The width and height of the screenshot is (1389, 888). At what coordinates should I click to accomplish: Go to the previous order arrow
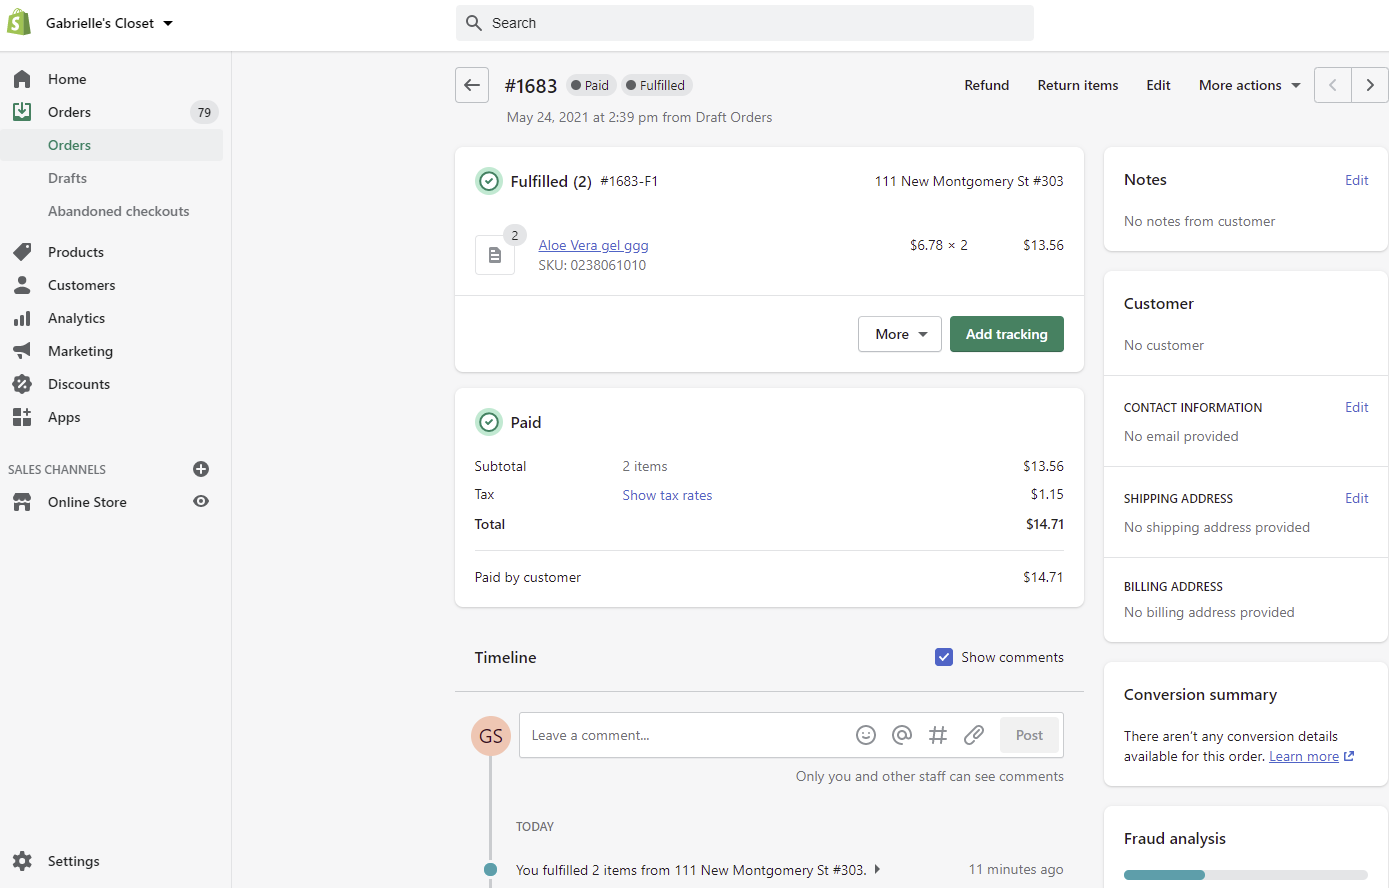point(1332,85)
